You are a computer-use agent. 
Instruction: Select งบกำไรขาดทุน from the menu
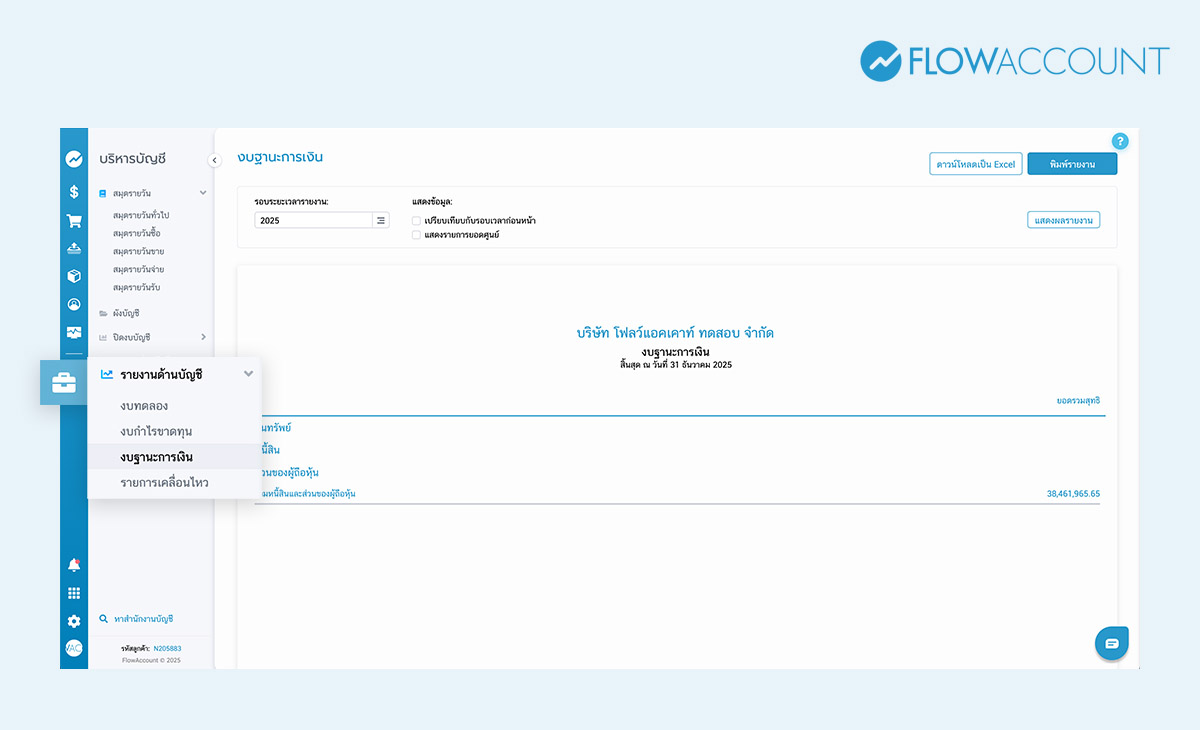[156, 431]
